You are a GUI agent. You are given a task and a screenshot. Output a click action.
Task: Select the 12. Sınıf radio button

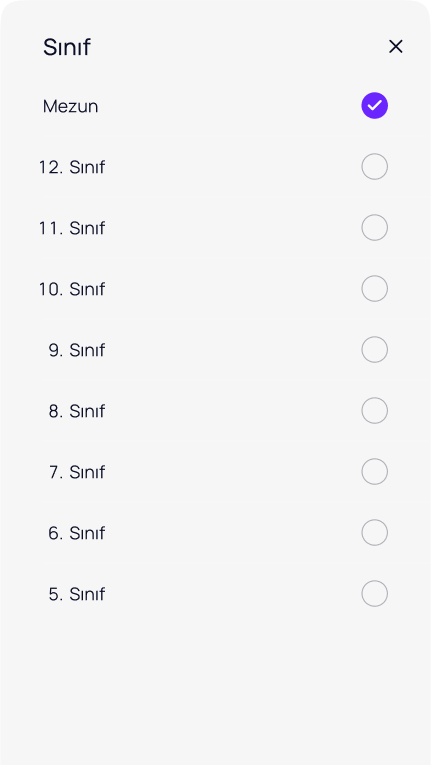(374, 166)
